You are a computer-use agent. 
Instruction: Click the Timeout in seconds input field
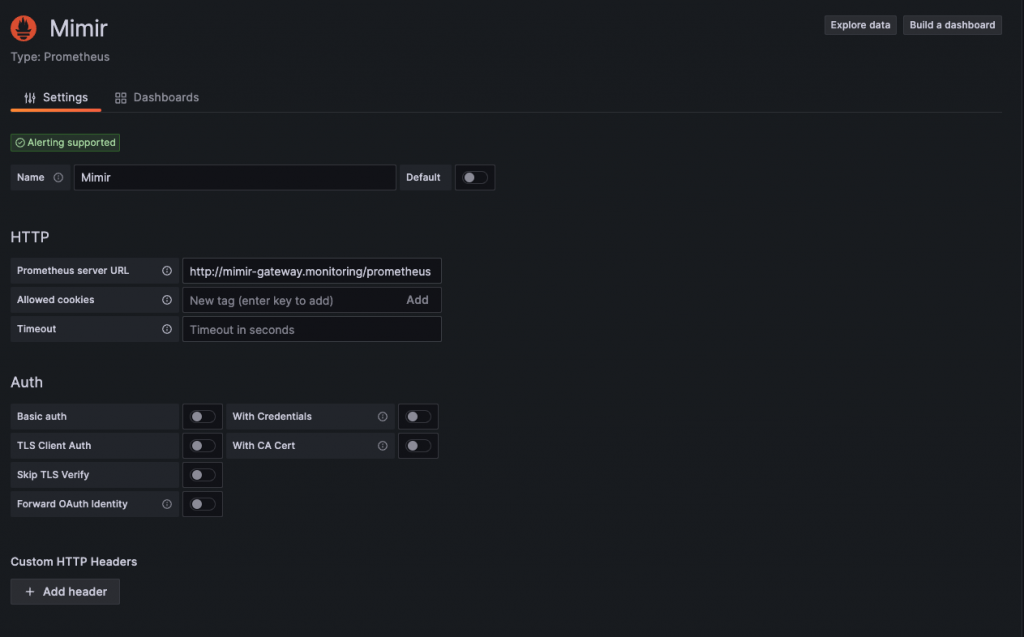[312, 329]
